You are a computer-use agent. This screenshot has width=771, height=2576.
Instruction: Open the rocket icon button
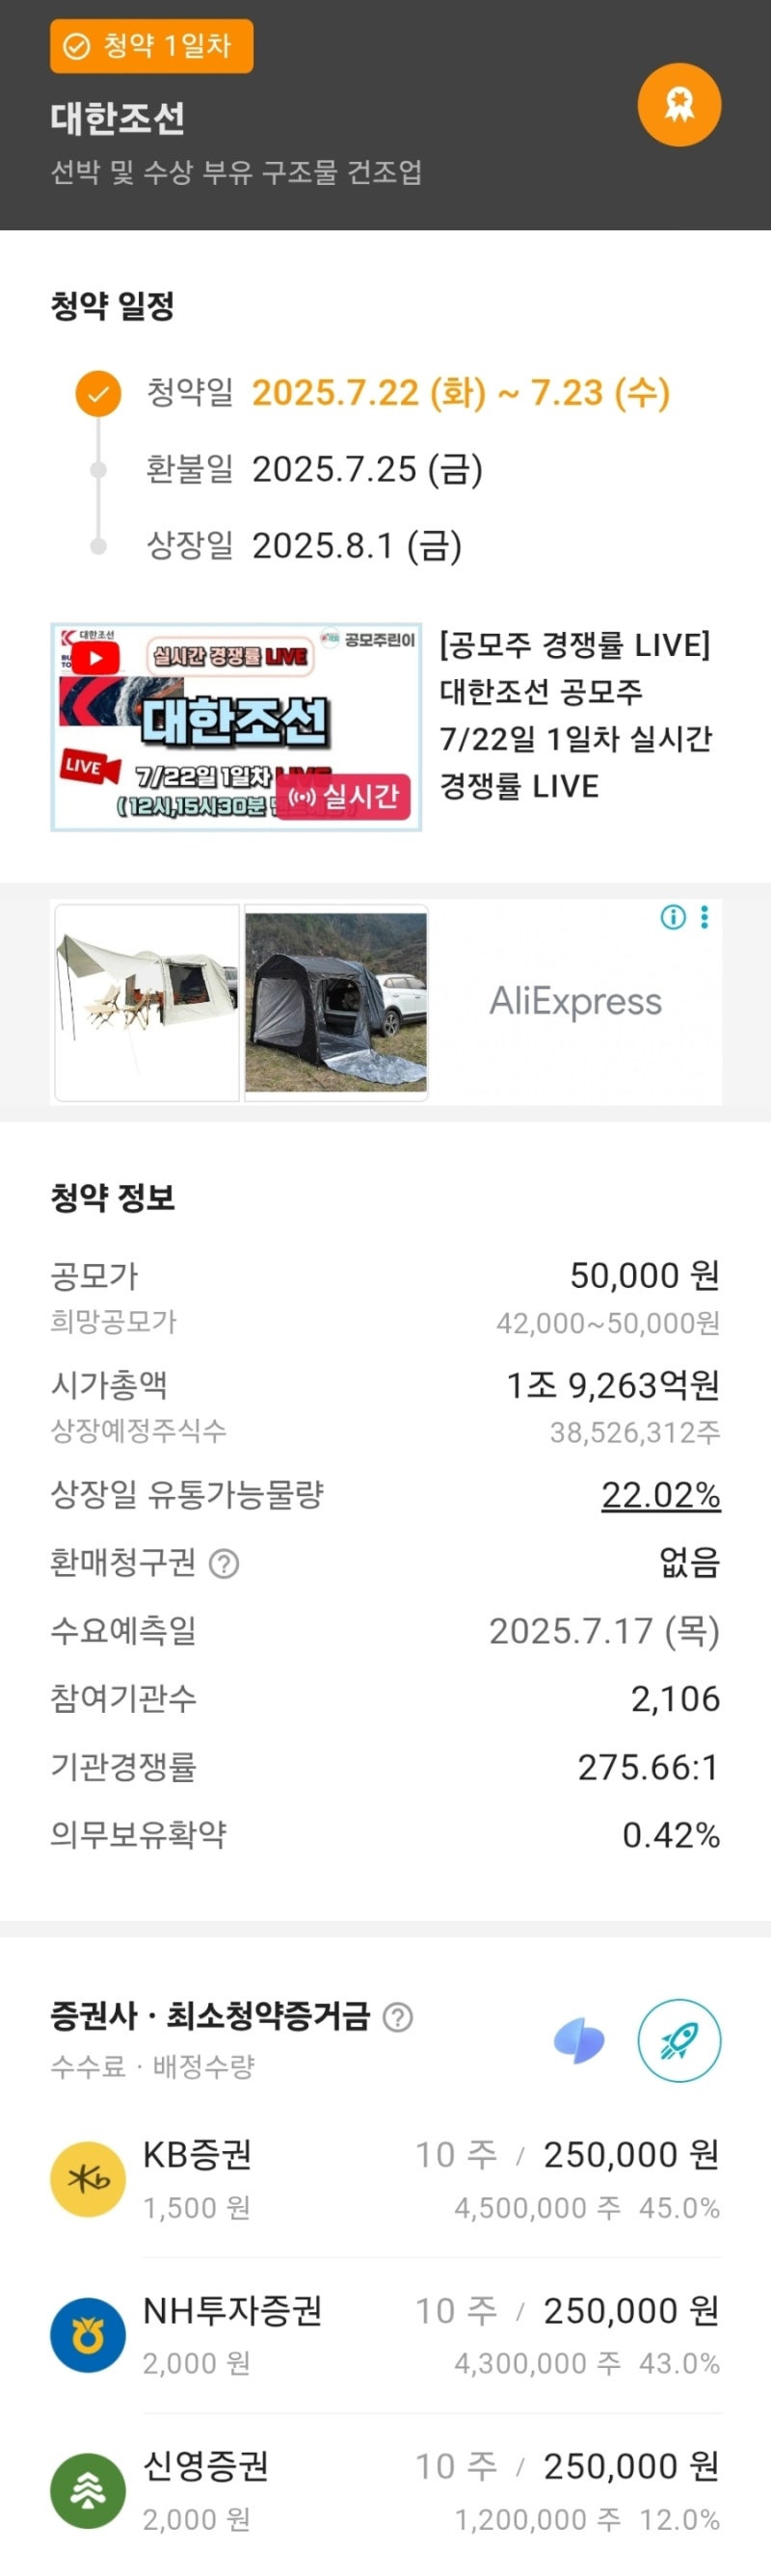679,2039
